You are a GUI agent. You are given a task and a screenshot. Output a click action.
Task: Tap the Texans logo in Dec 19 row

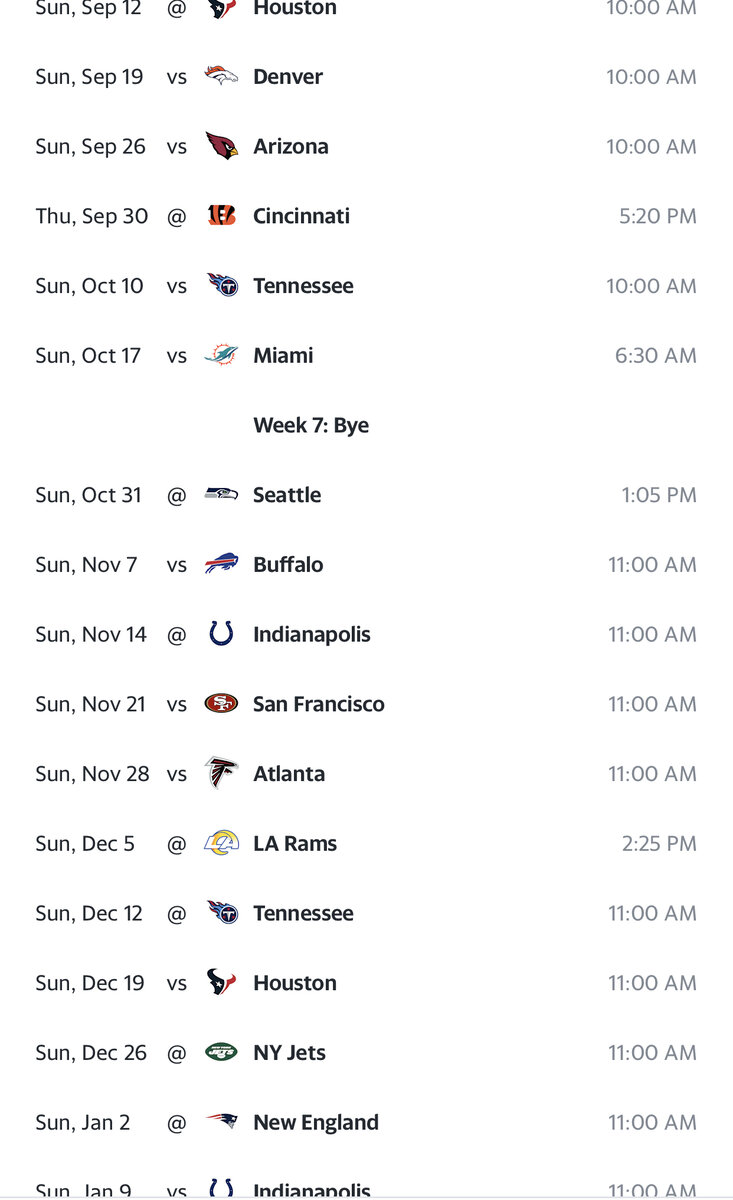(x=221, y=982)
